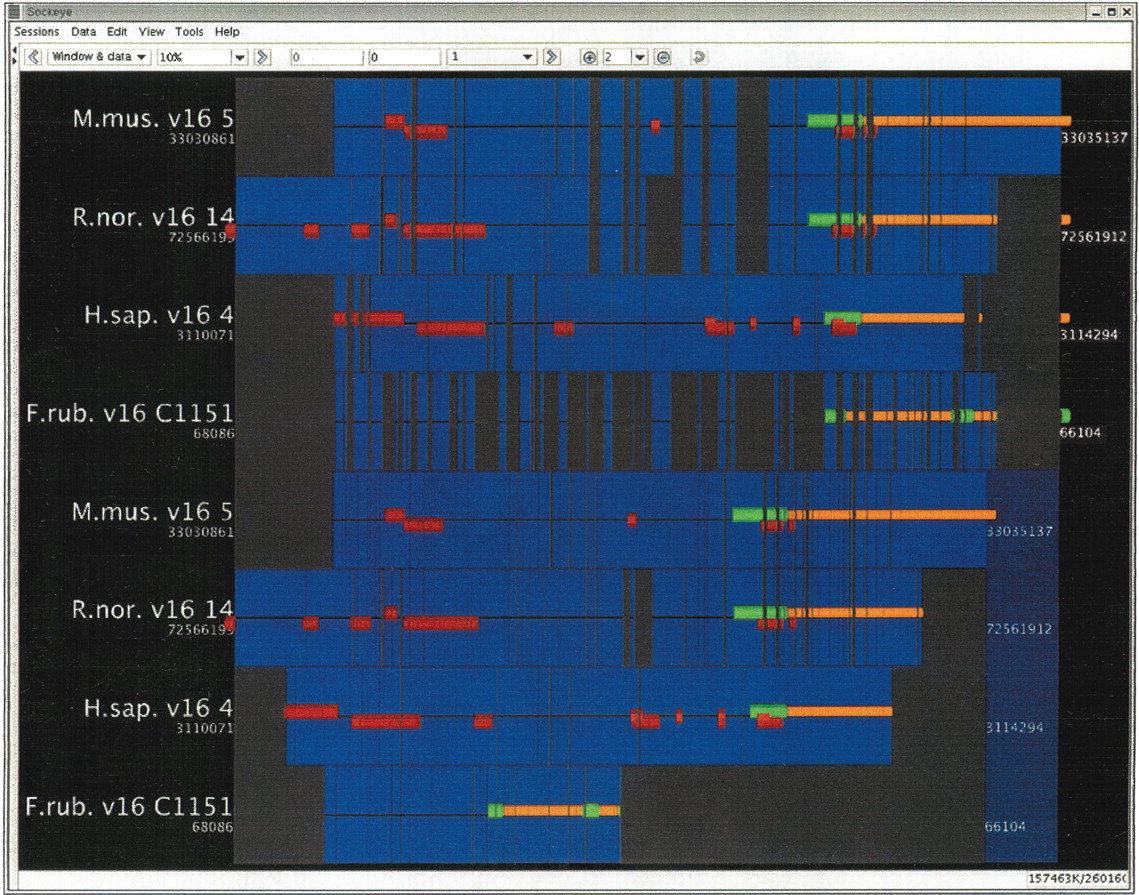Viewport: 1139px width, 895px height.
Task: Open the Sessions menu
Action: pos(37,32)
